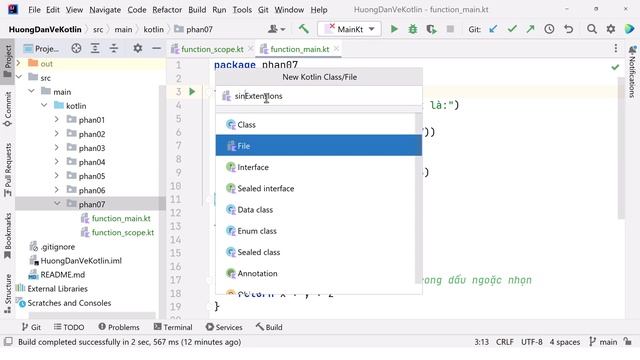Select opened file locate target icon

[x=76, y=49]
